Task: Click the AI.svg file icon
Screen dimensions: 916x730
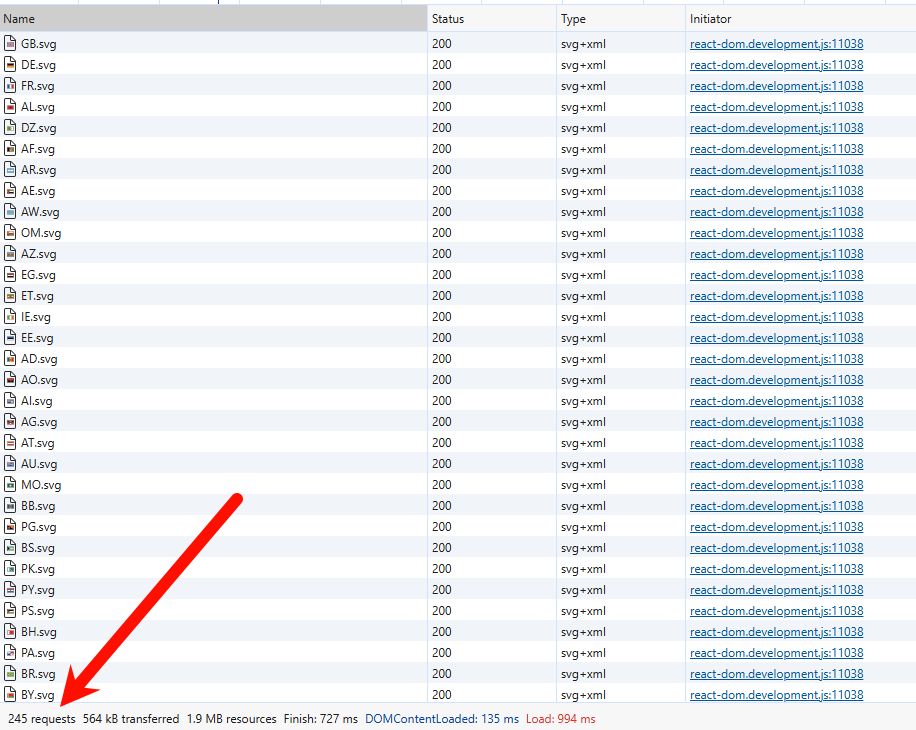Action: [x=10, y=401]
